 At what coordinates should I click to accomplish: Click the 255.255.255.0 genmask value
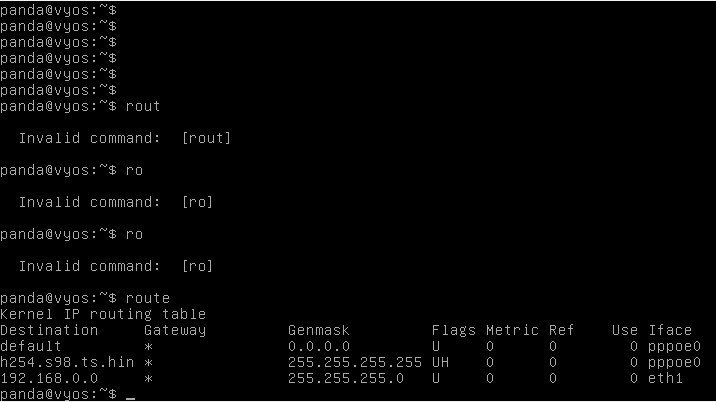(x=346, y=378)
